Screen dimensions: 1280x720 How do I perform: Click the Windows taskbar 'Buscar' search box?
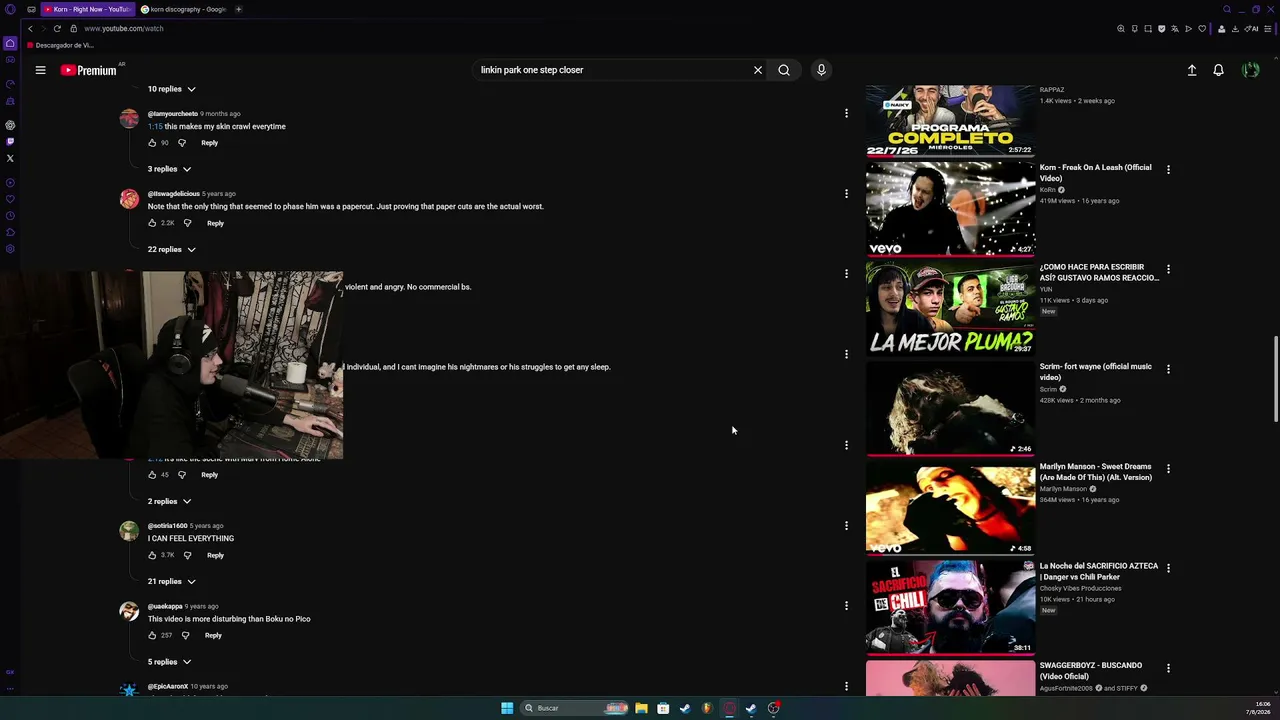(x=575, y=708)
